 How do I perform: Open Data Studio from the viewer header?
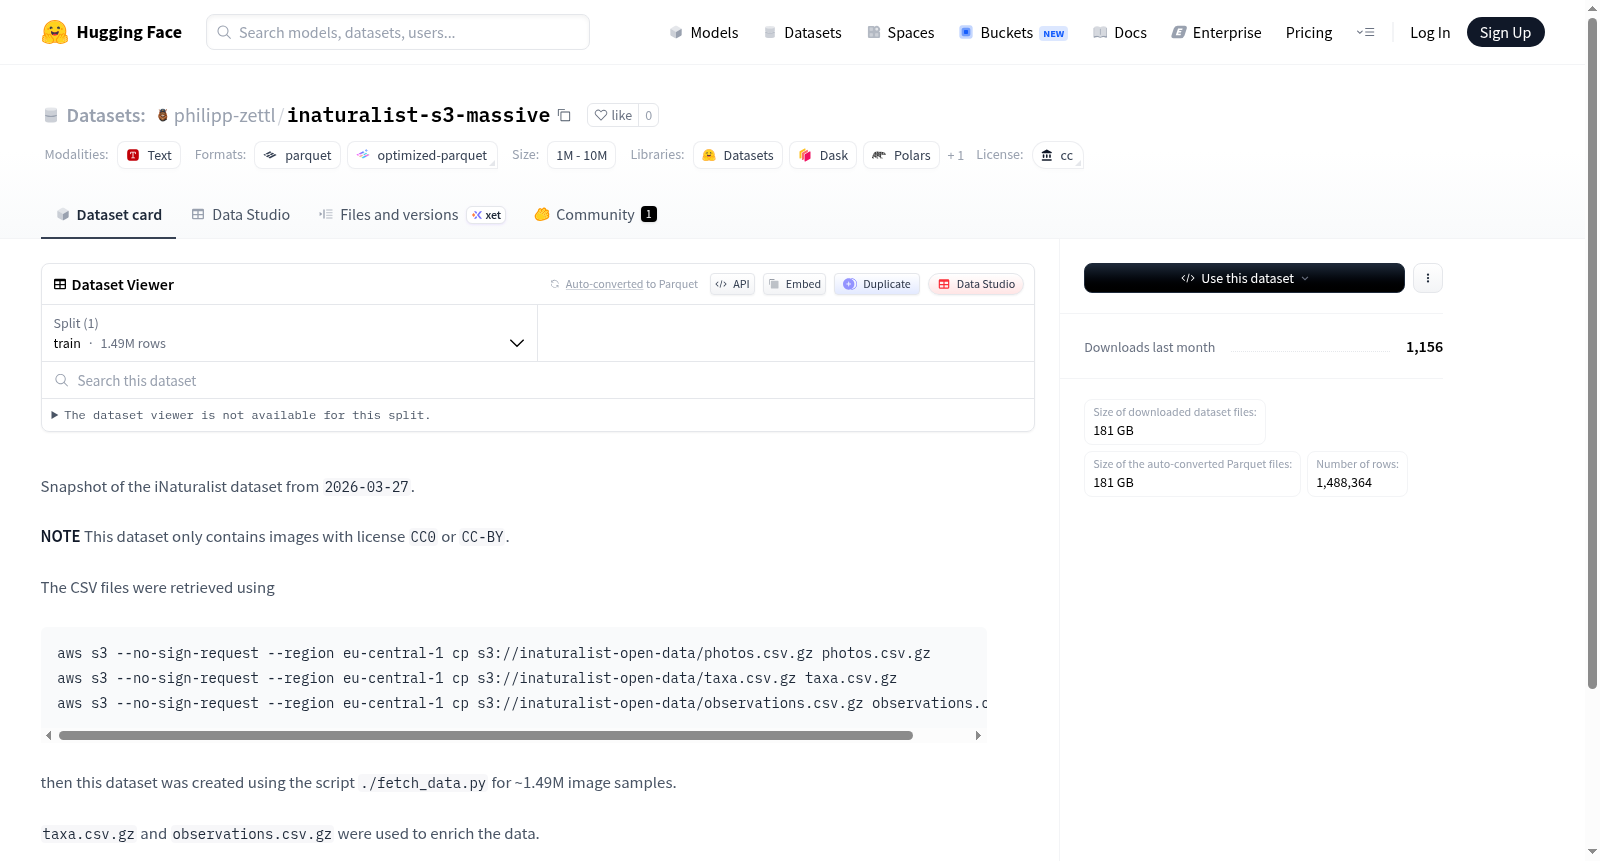(x=976, y=284)
